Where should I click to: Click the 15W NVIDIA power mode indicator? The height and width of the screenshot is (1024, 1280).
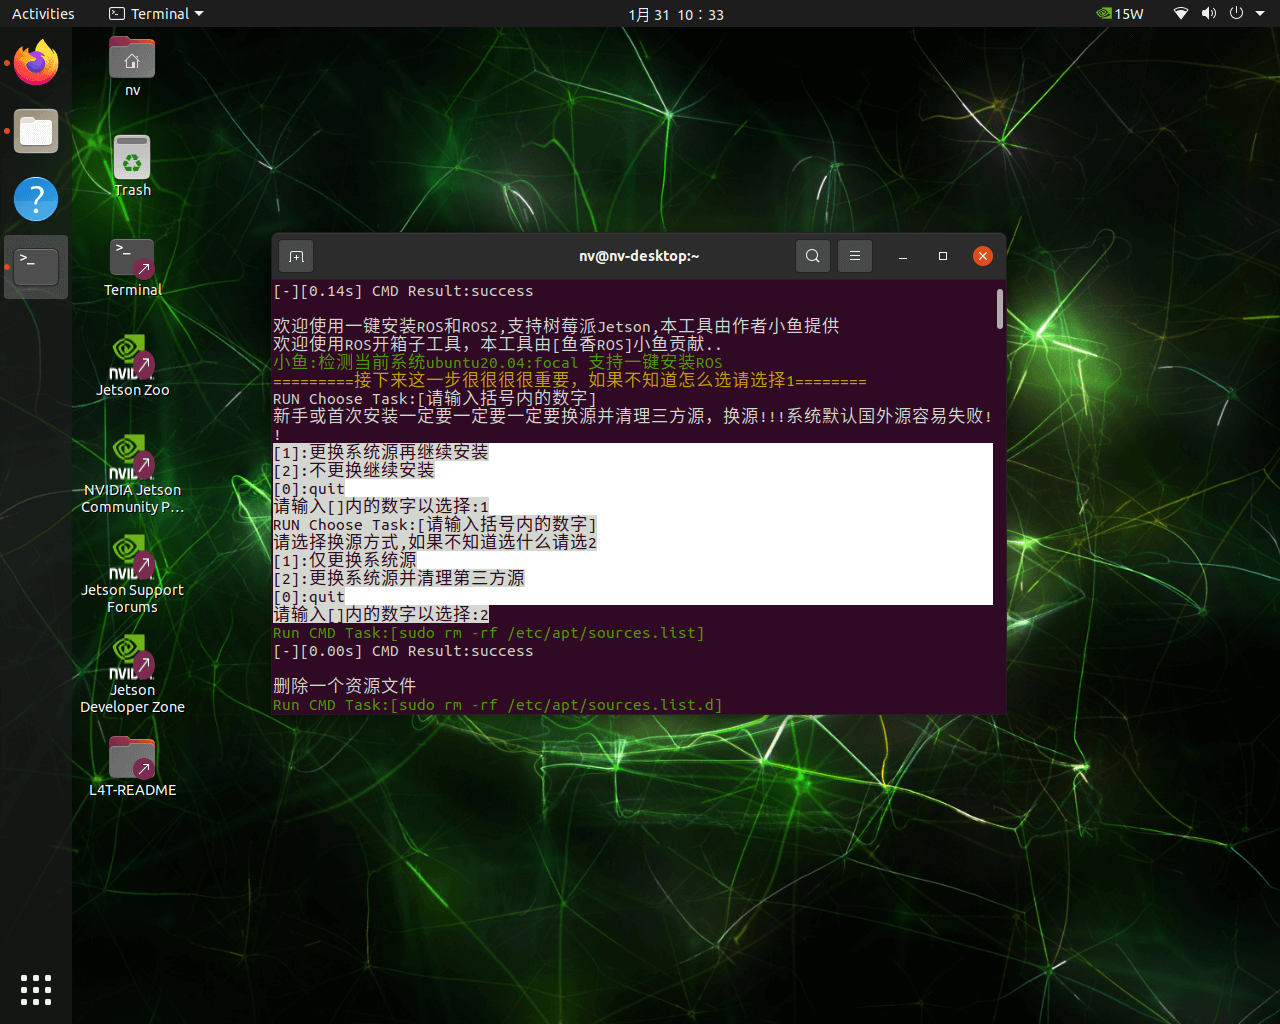tap(1120, 14)
